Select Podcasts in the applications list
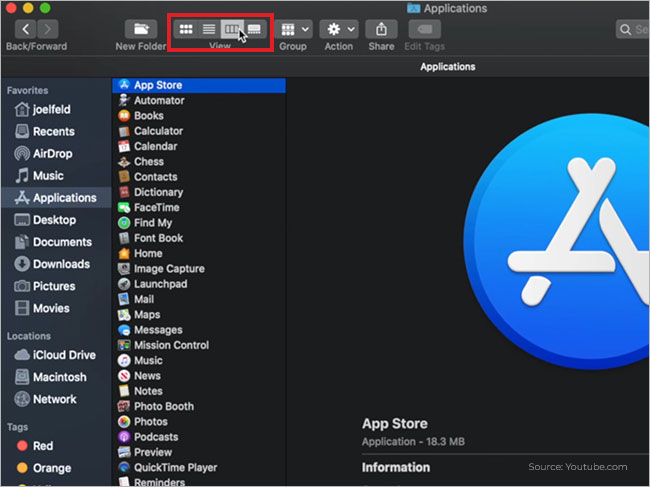This screenshot has width=650, height=487. [199, 437]
